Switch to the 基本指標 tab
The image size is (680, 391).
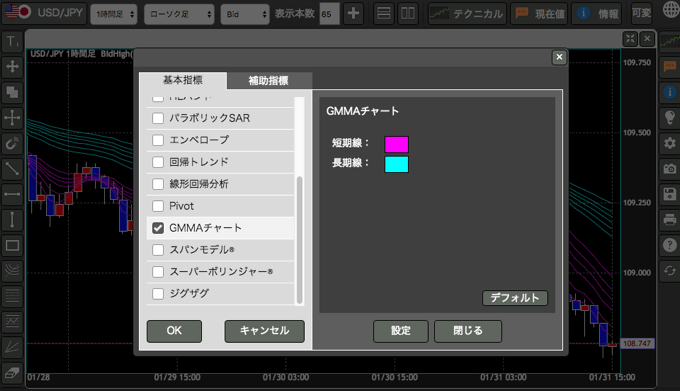point(183,80)
